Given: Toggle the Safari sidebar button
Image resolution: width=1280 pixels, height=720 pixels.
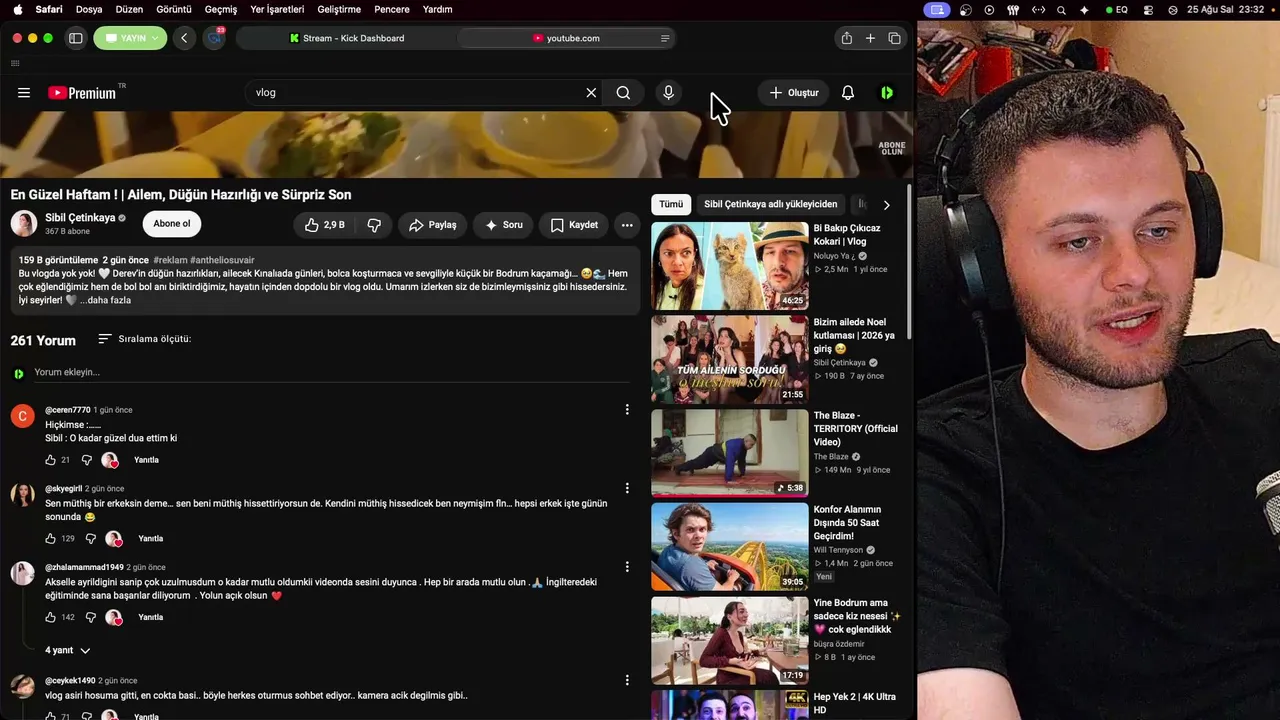Looking at the screenshot, I should (x=75, y=38).
